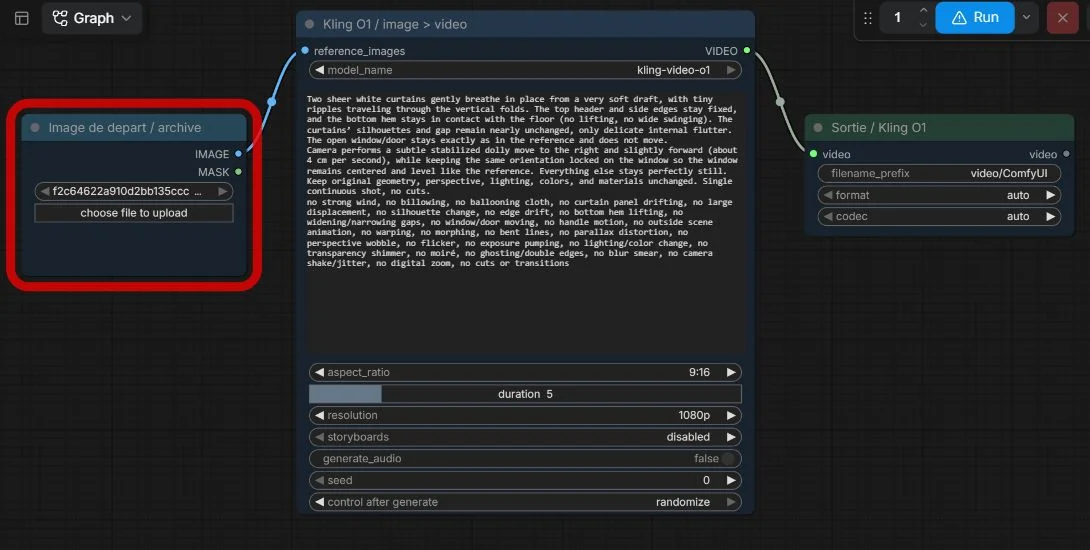This screenshot has height=550, width=1090.
Task: Decrement the seed value arrow
Action: point(319,480)
